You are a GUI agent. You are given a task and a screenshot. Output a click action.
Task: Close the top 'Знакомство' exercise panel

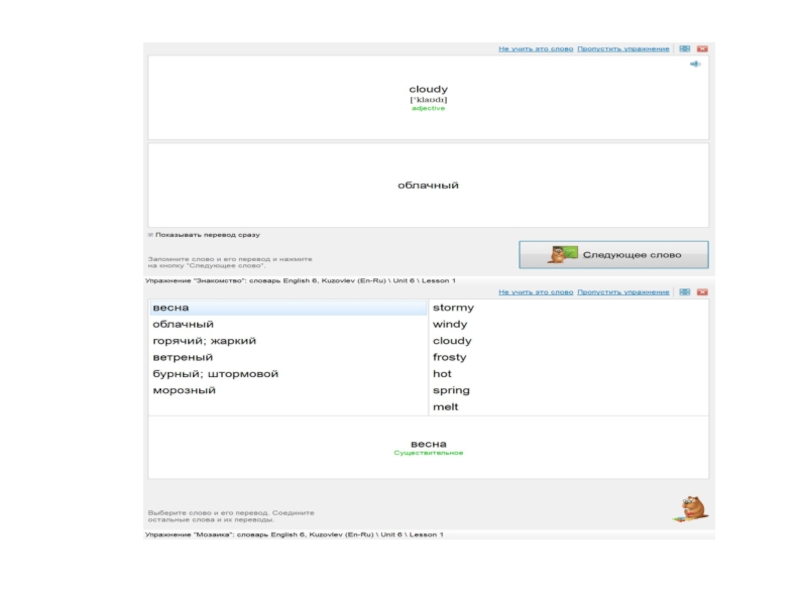coord(702,48)
